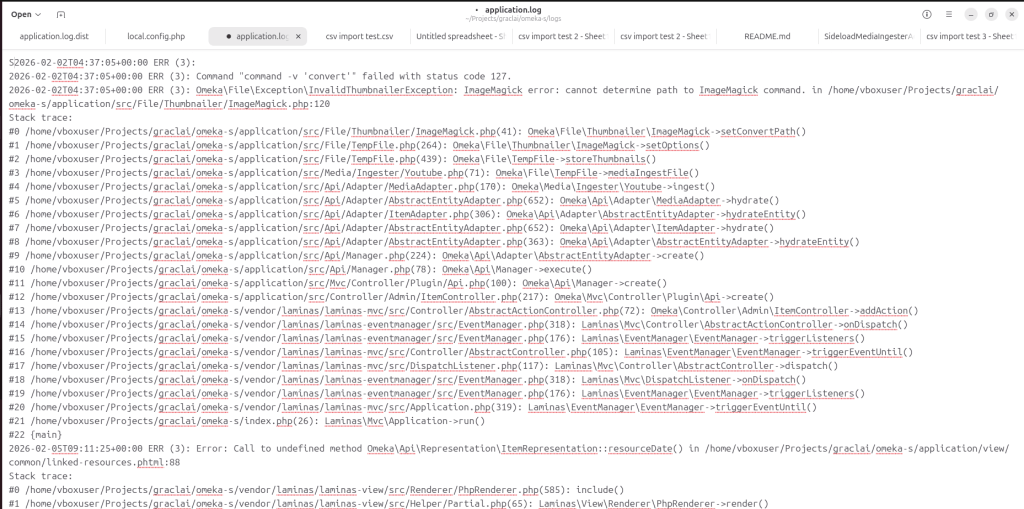The image size is (1024, 509).
Task: Restore the window size
Action: coord(990,15)
